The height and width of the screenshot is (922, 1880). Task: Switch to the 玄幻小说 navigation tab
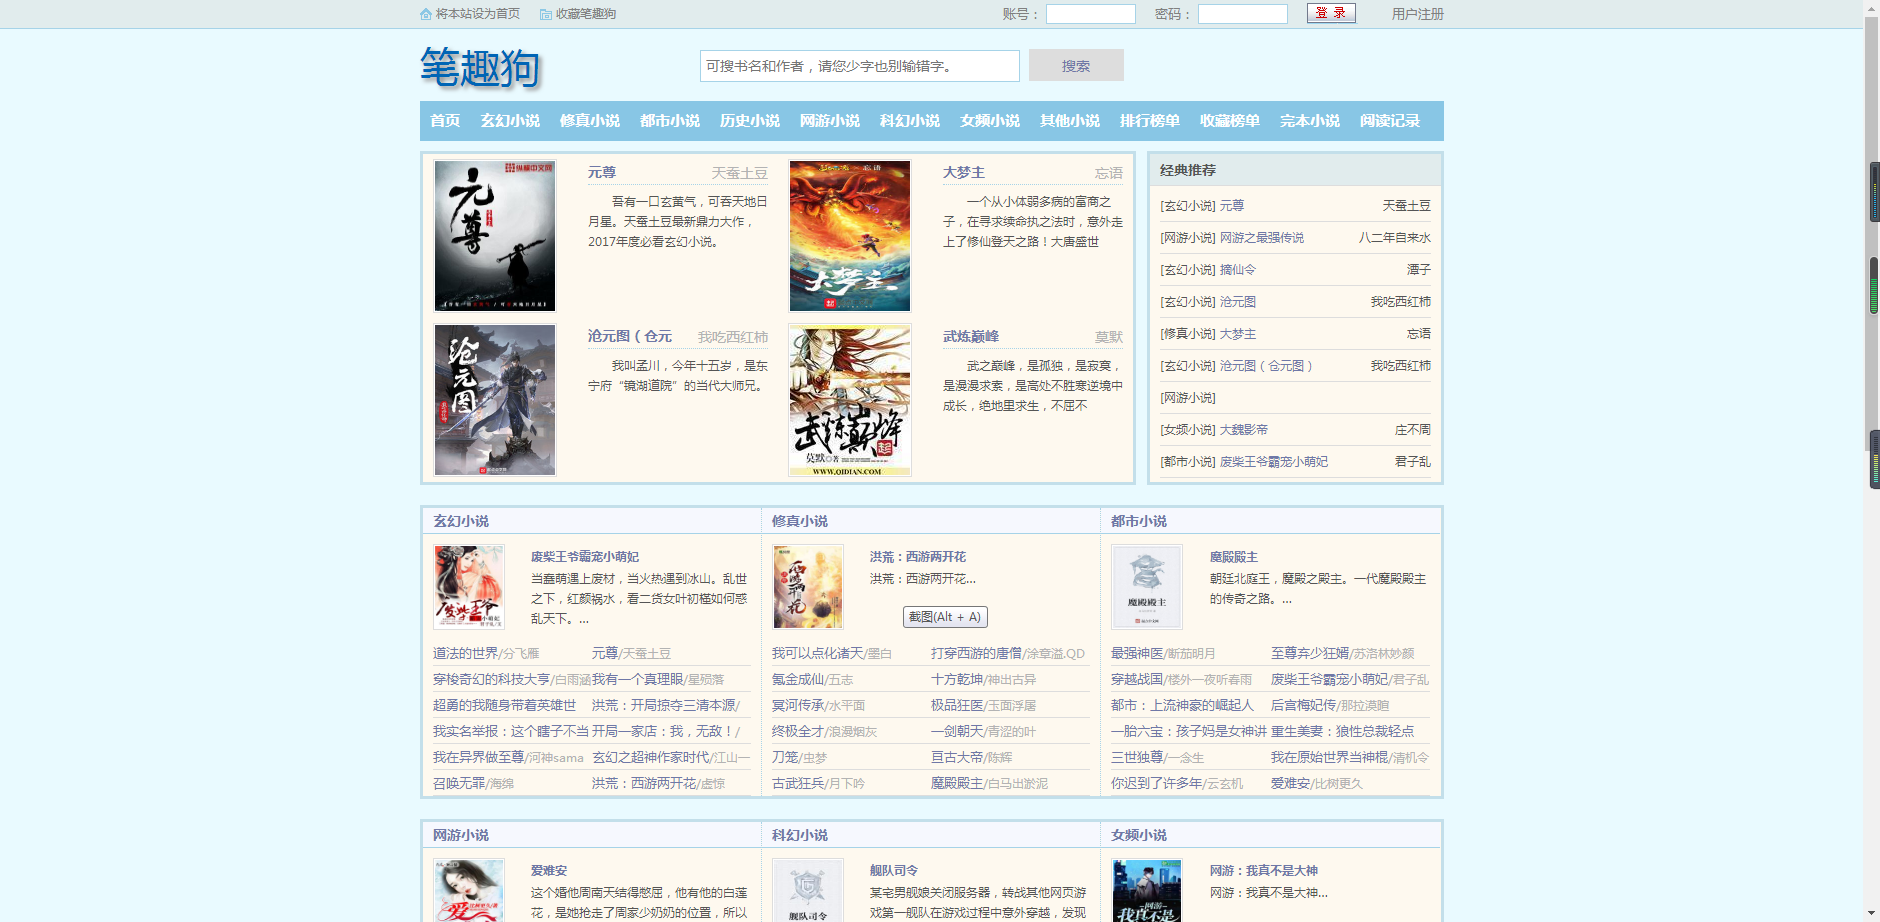click(x=510, y=121)
